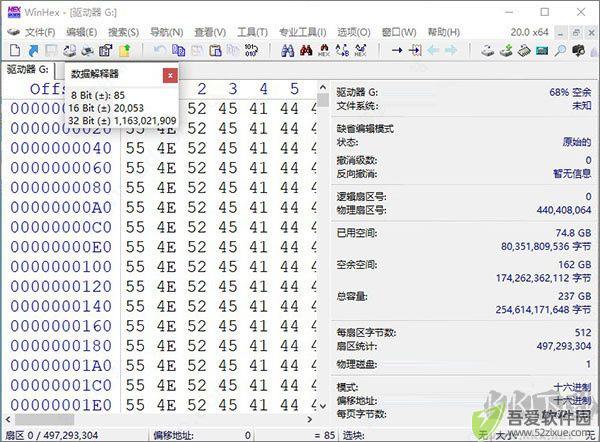
Task: Click the Replace Hex Values icon
Action: (360, 50)
